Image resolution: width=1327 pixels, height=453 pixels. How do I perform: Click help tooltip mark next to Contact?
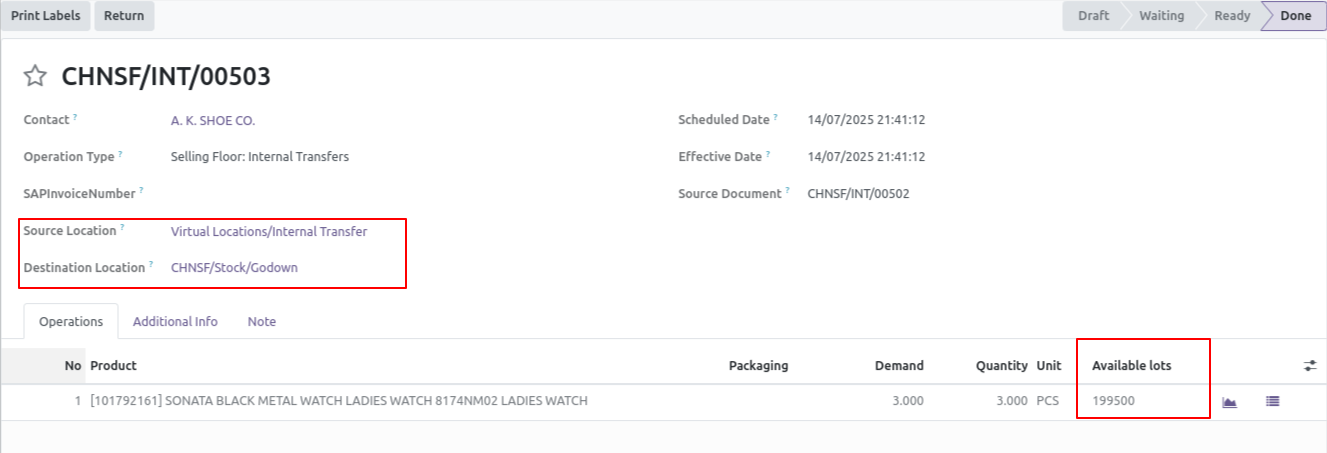75,117
